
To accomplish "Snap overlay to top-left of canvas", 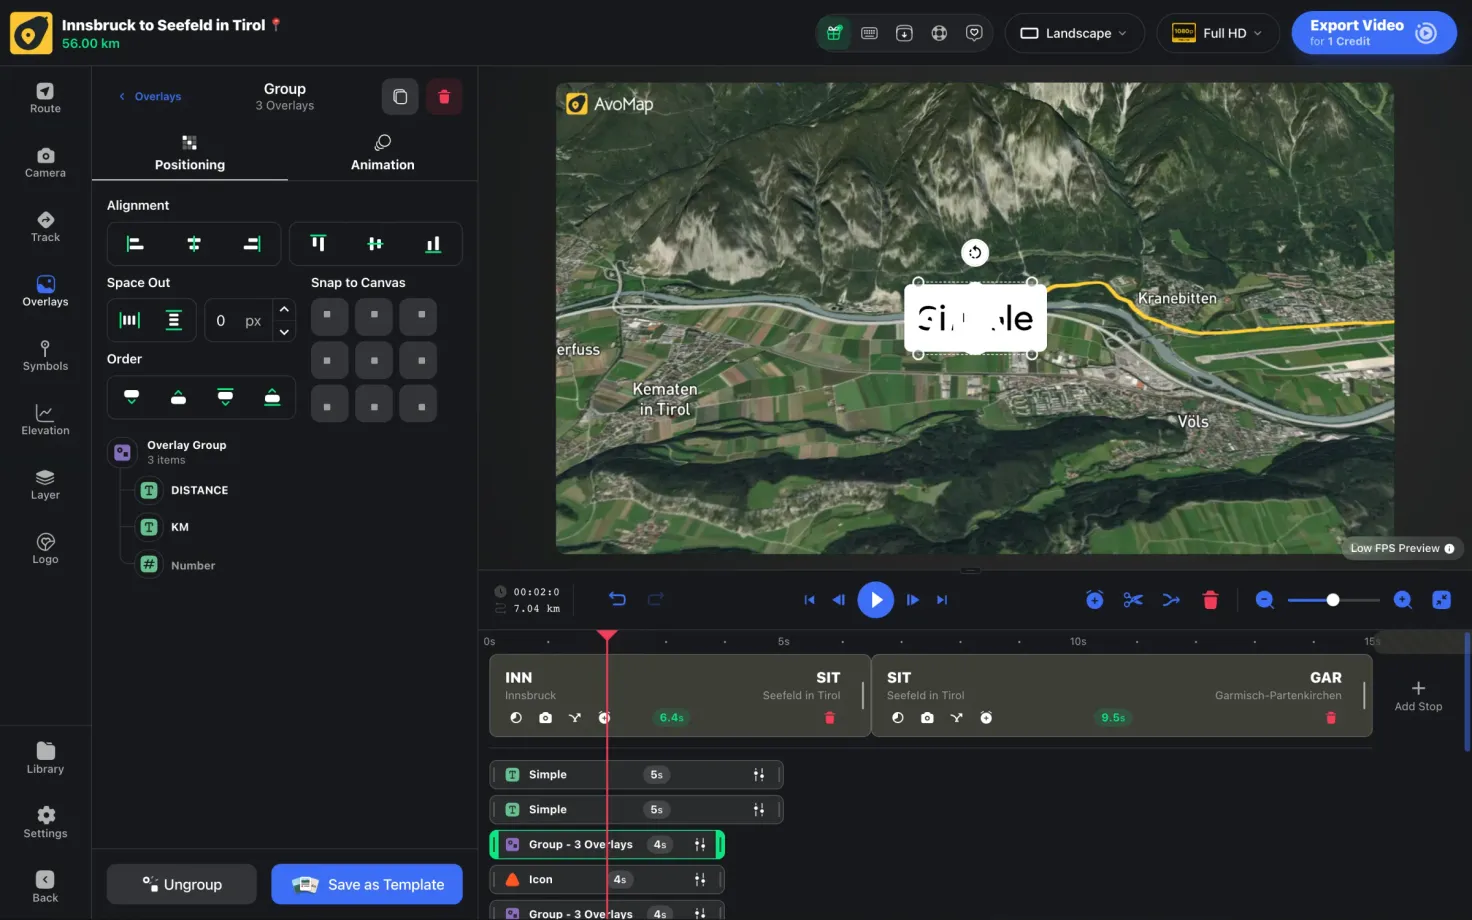I will click(x=329, y=316).
